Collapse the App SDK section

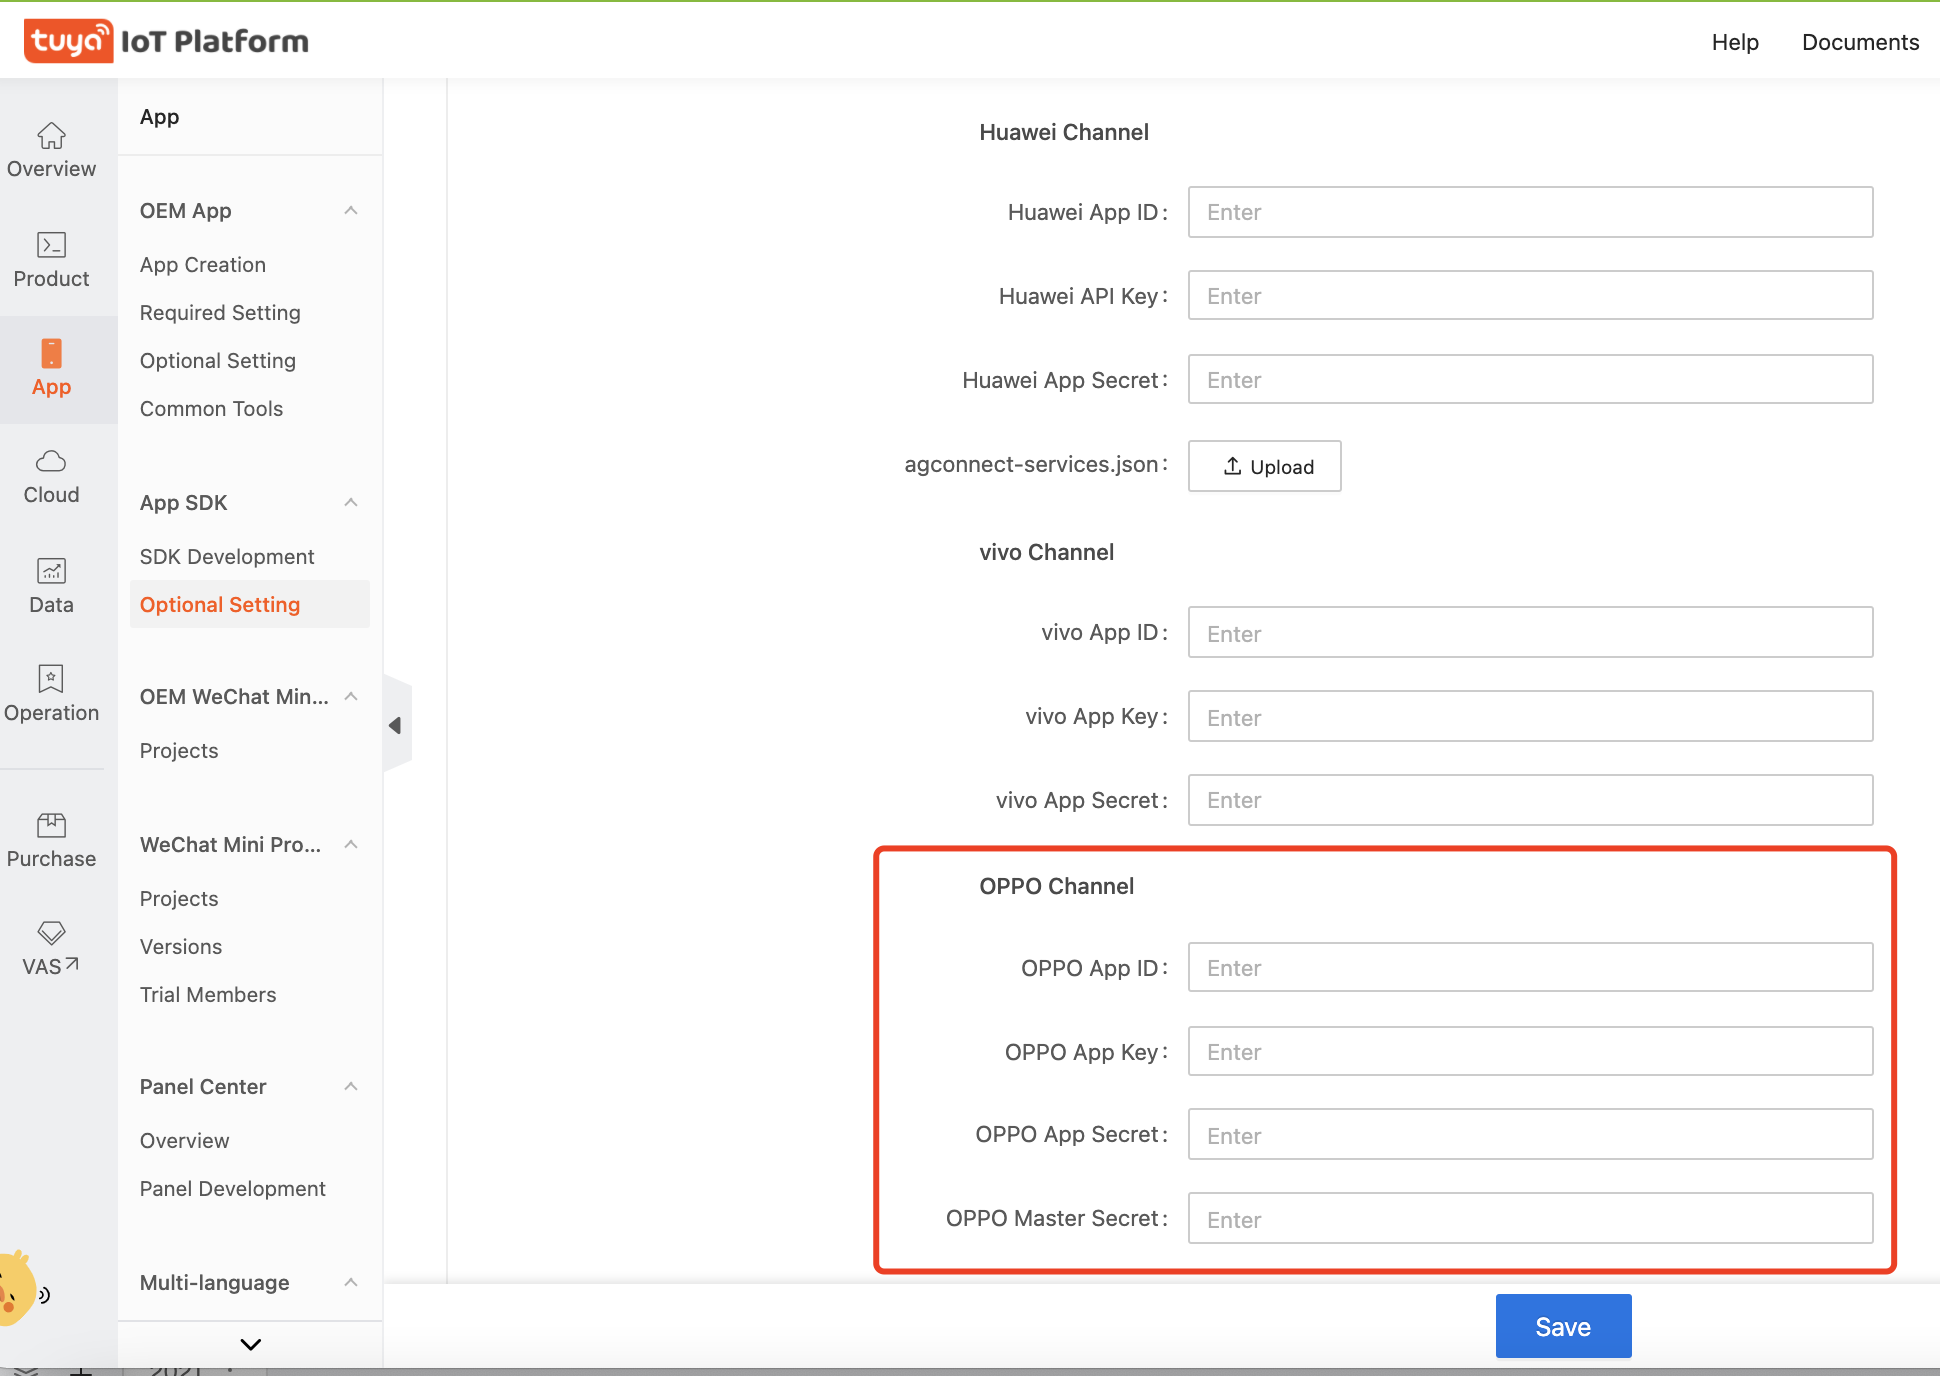(x=351, y=503)
